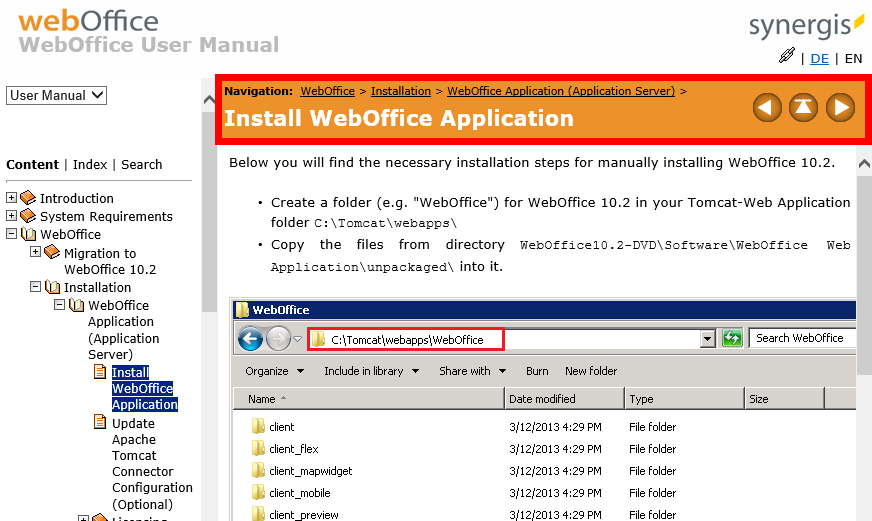Switch to the Index tab

point(90,165)
